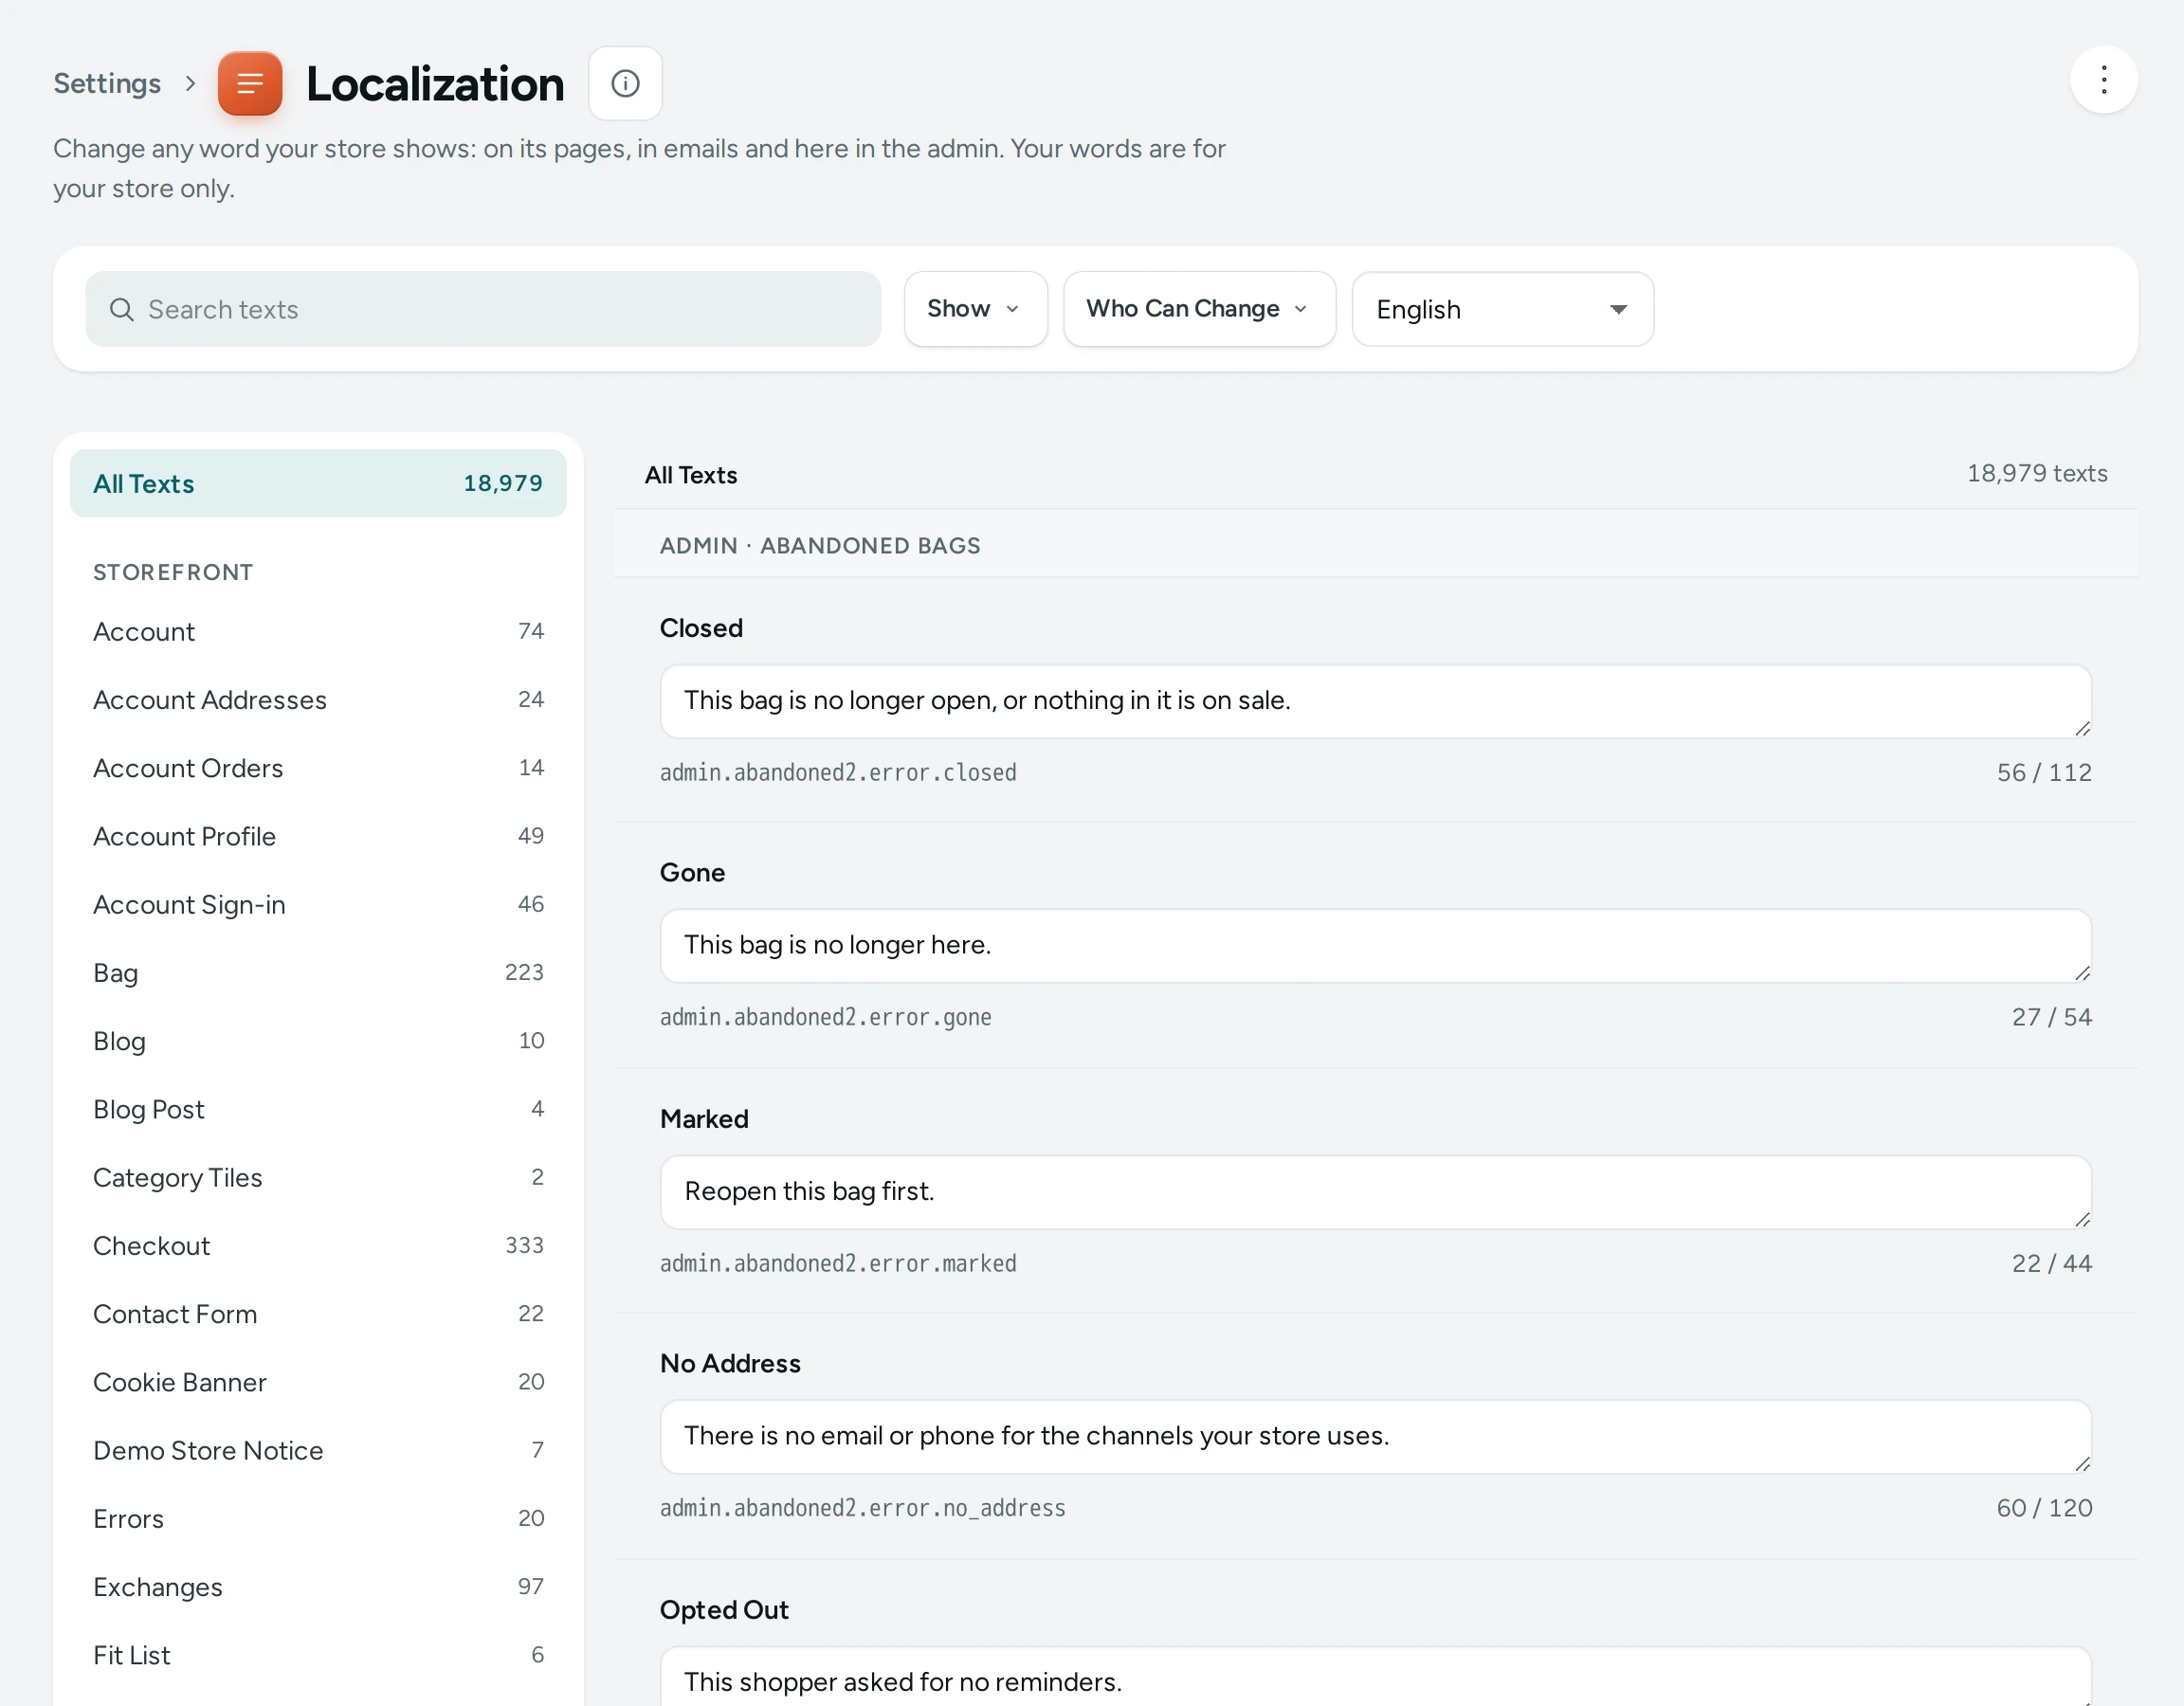This screenshot has width=2184, height=1706.
Task: Open the Account category
Action: (318, 631)
